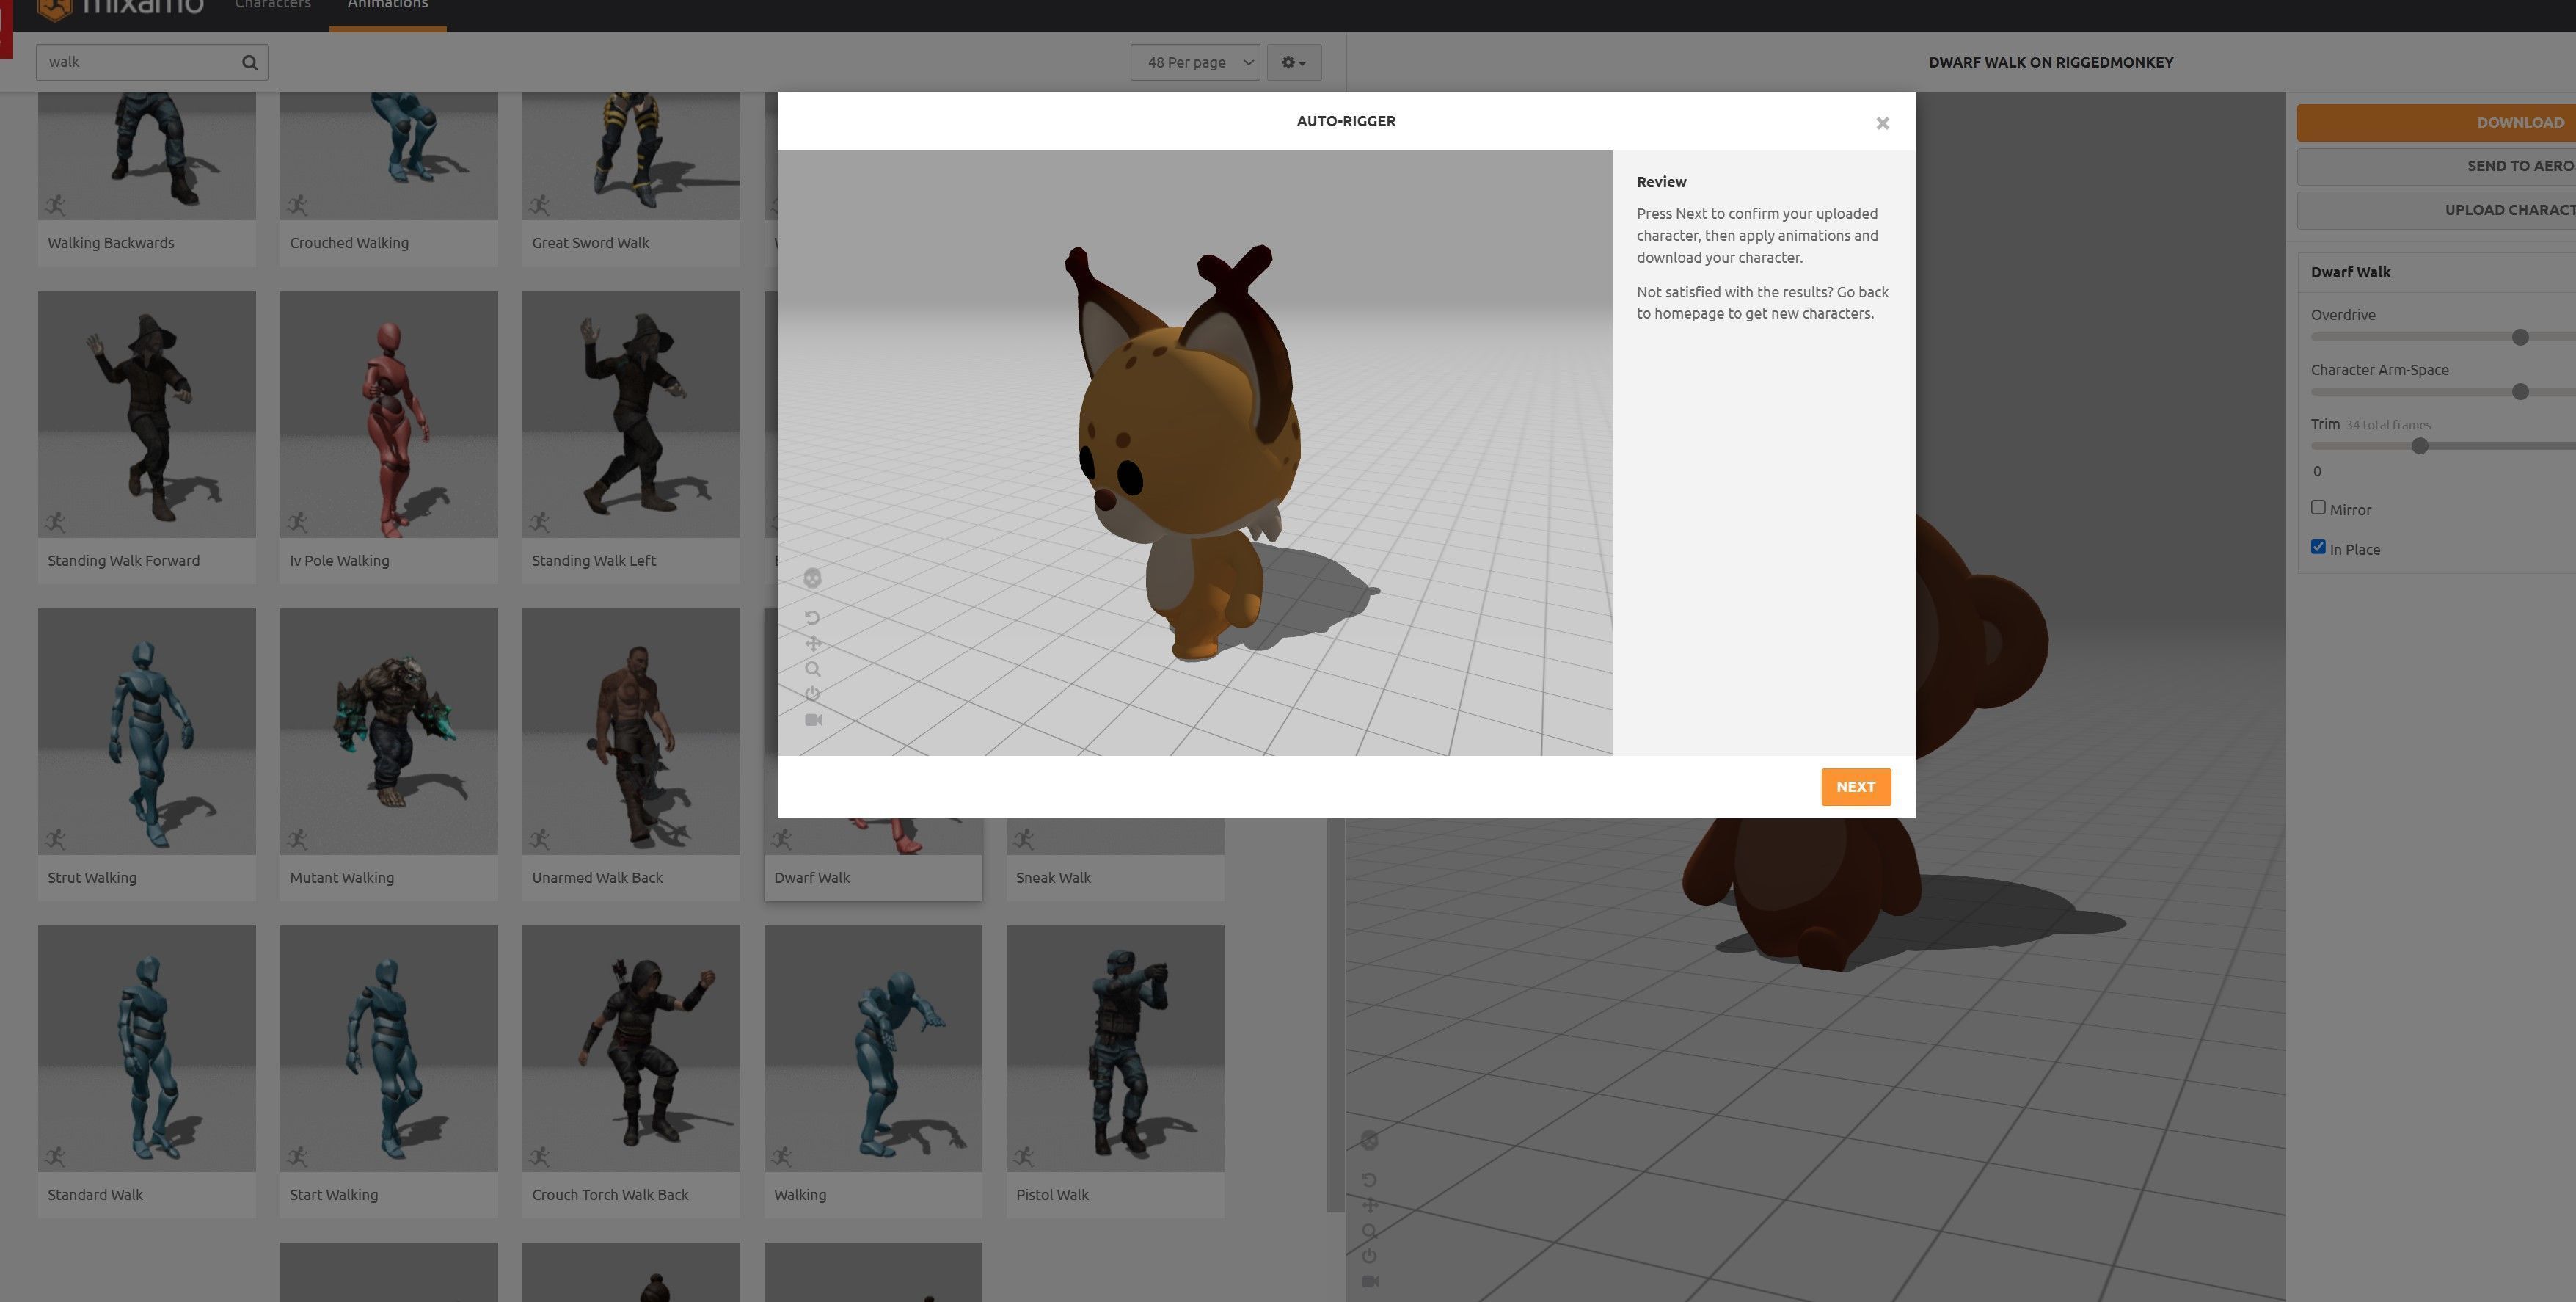
Task: Select the Standing Walk Left animation
Action: click(x=631, y=437)
